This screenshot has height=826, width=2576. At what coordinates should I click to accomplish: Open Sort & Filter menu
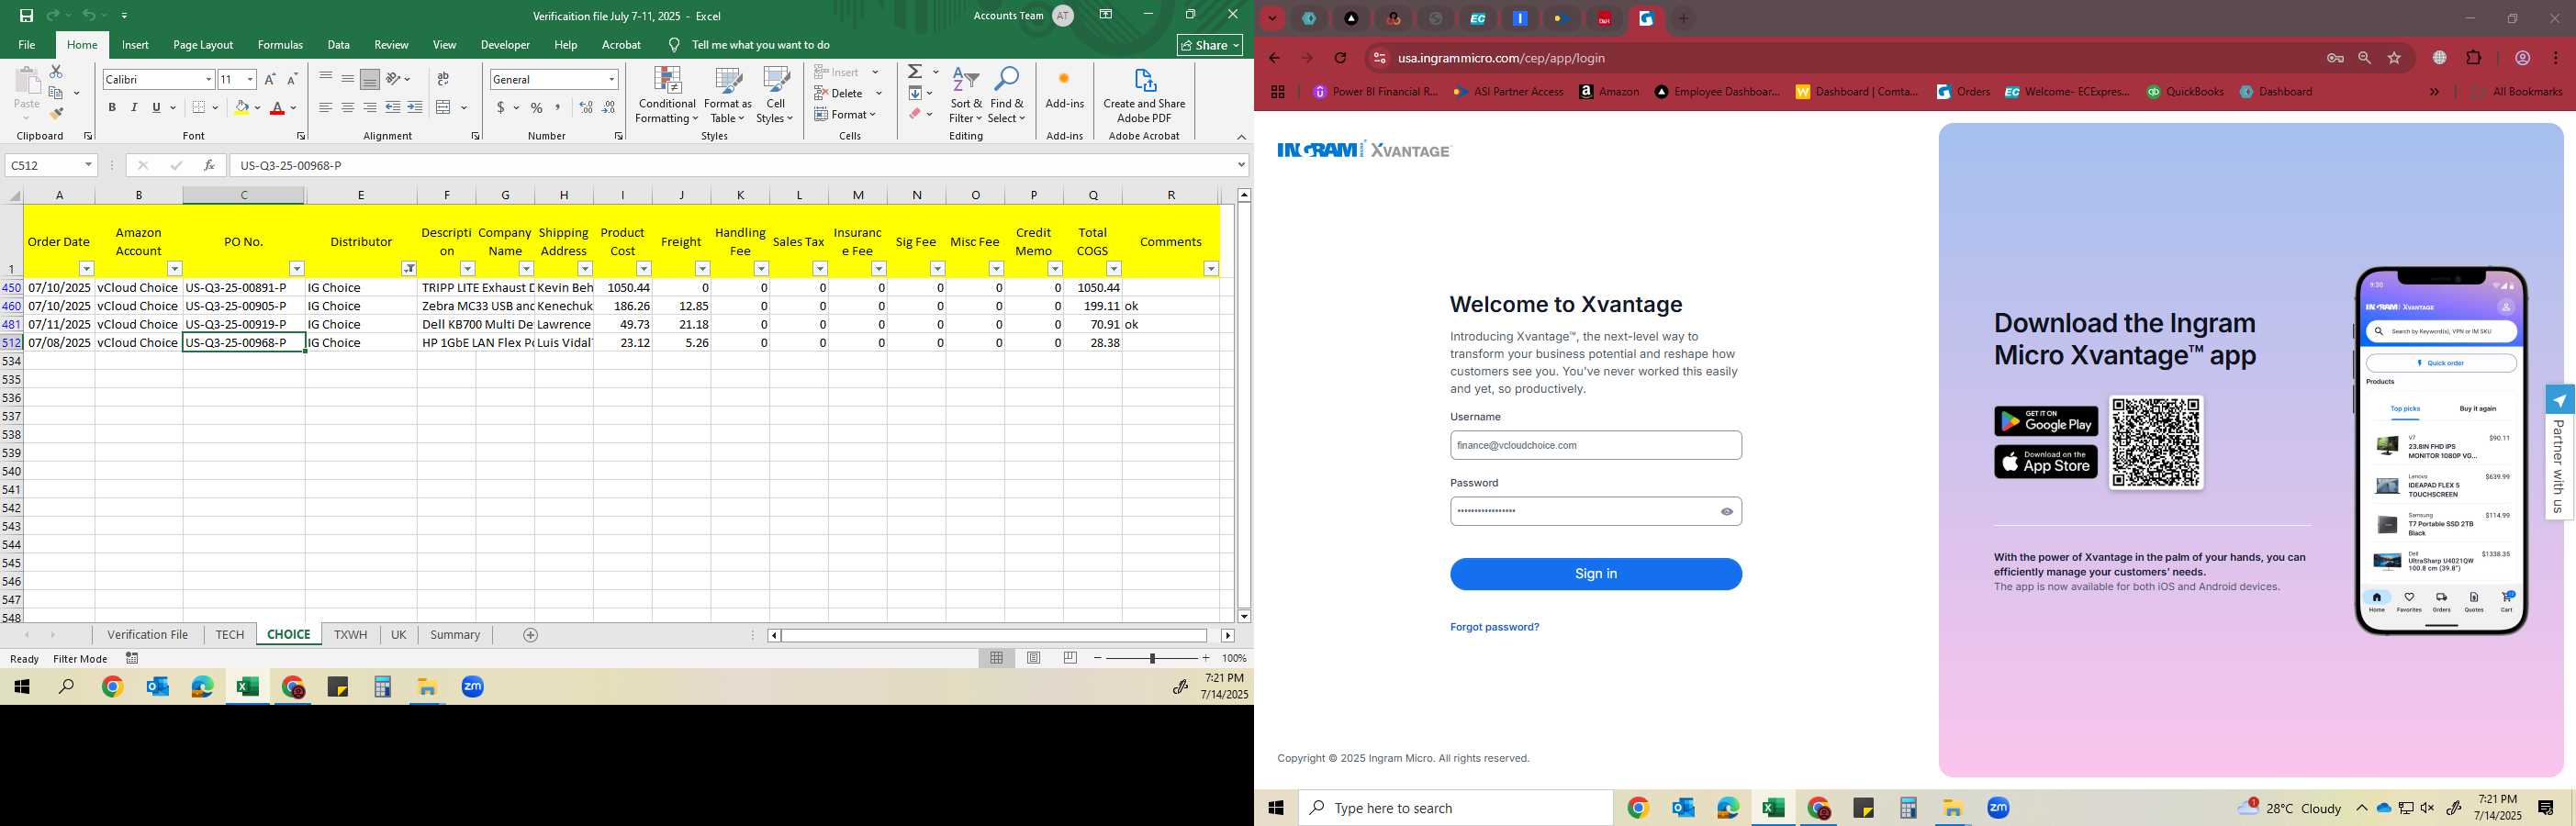(x=966, y=96)
